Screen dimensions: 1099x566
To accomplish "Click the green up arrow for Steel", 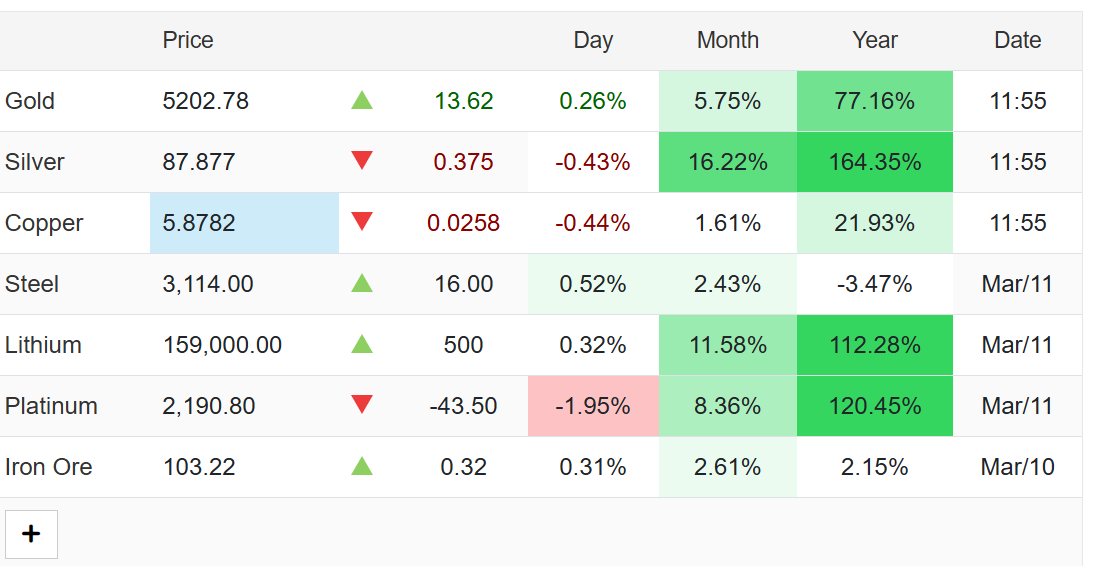I will coord(362,283).
